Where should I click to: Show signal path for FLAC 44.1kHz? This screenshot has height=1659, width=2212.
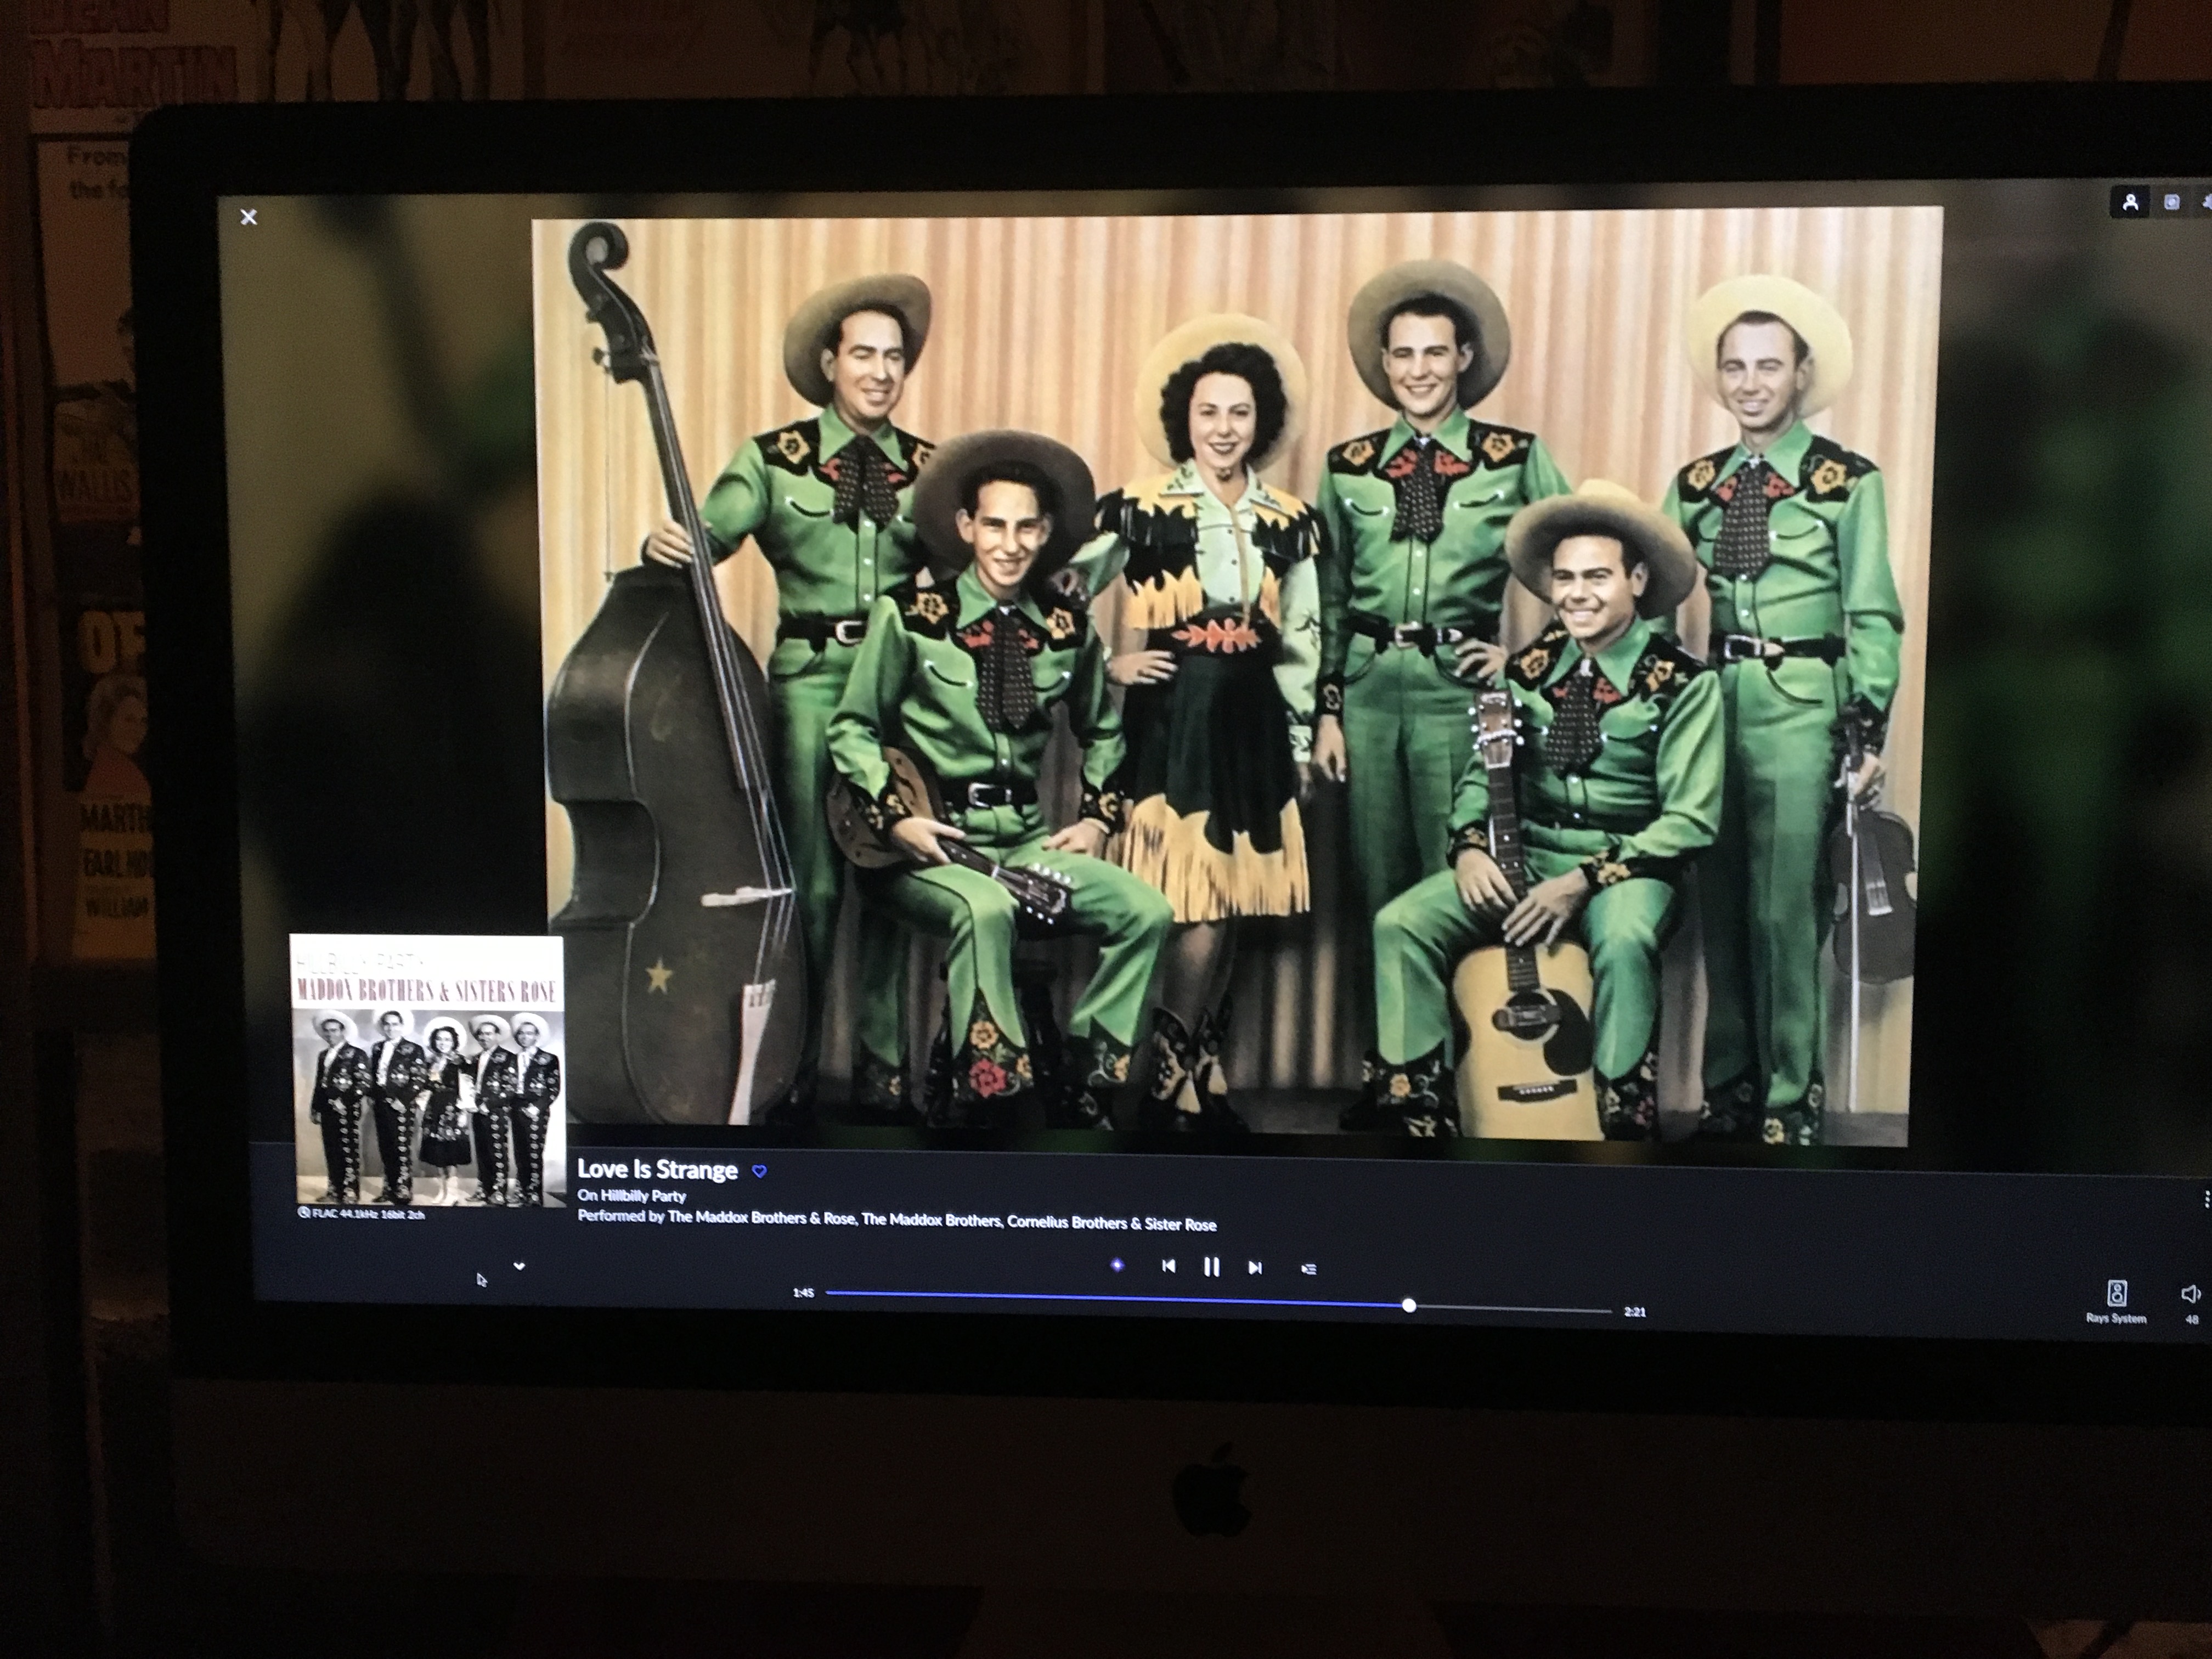(x=362, y=1214)
